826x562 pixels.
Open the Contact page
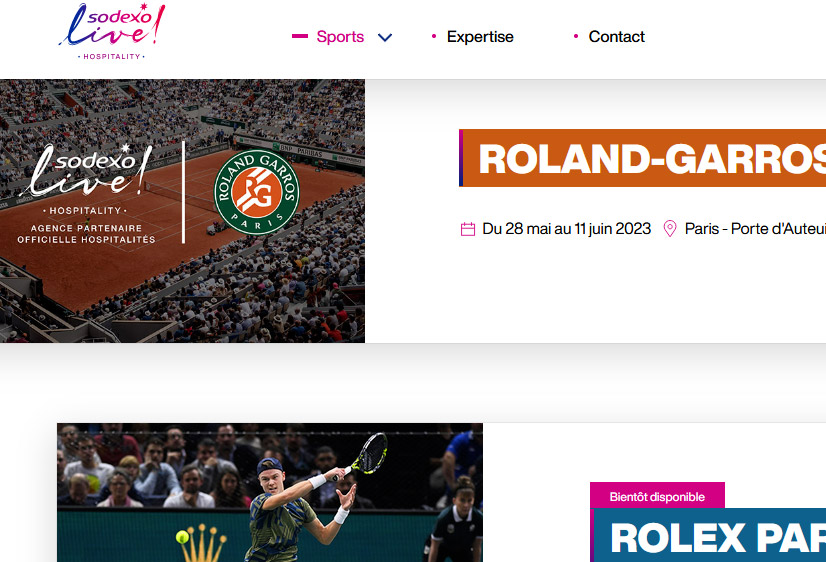616,37
